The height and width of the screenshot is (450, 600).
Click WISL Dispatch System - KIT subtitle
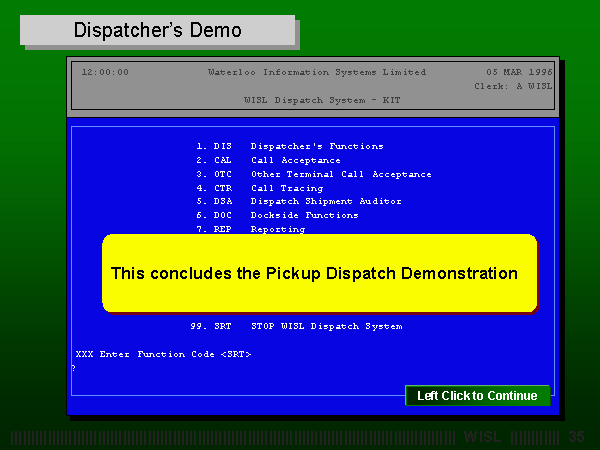click(322, 100)
